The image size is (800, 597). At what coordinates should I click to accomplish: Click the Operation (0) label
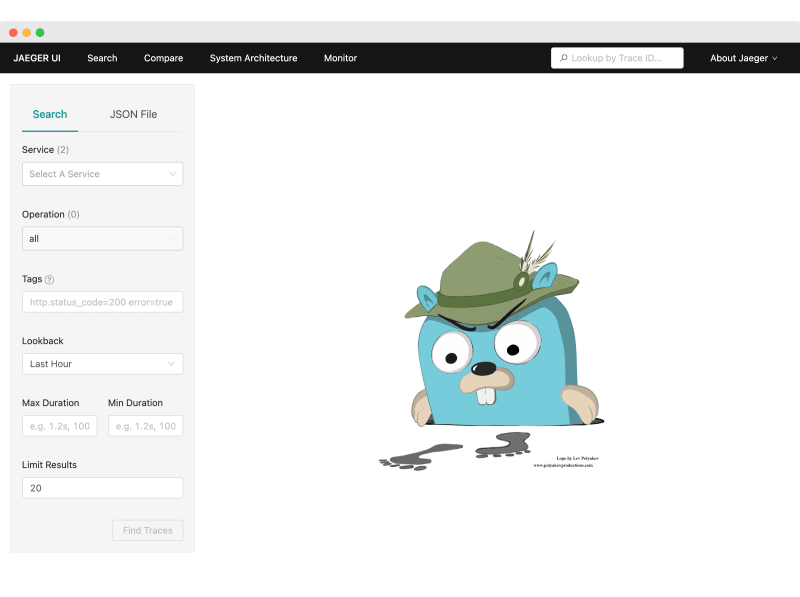[x=51, y=214]
